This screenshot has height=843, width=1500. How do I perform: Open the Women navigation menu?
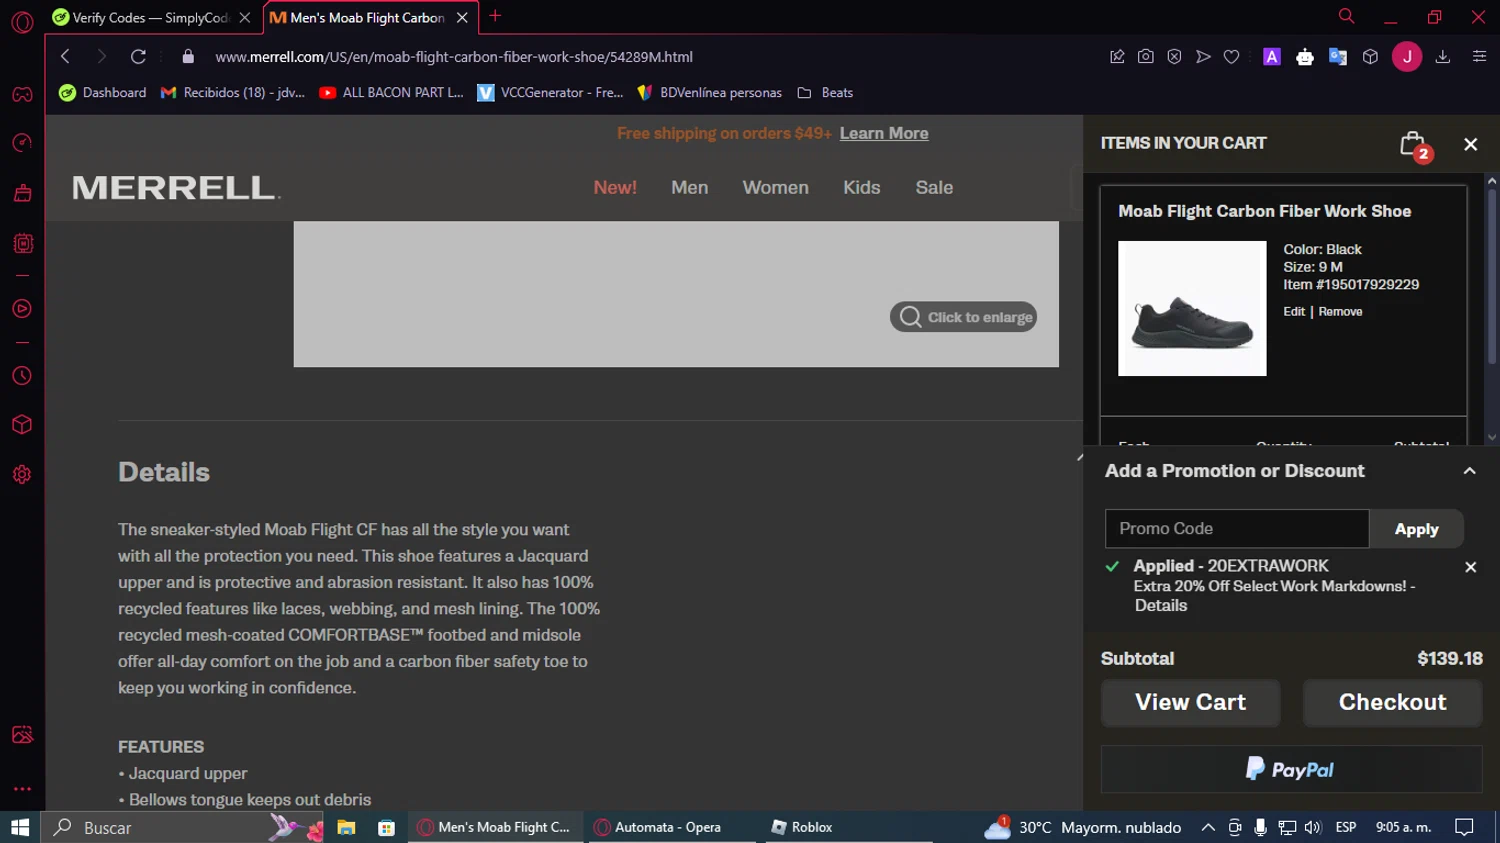(775, 188)
